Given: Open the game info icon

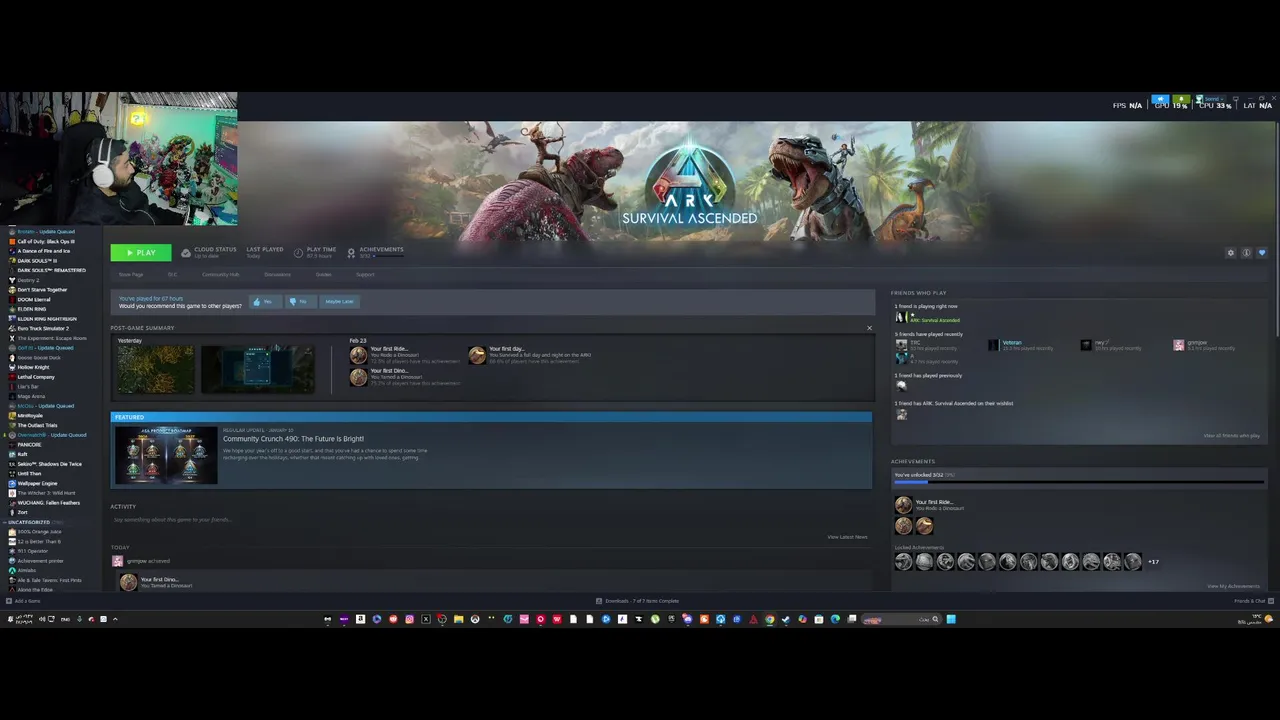Looking at the screenshot, I should point(1246,253).
